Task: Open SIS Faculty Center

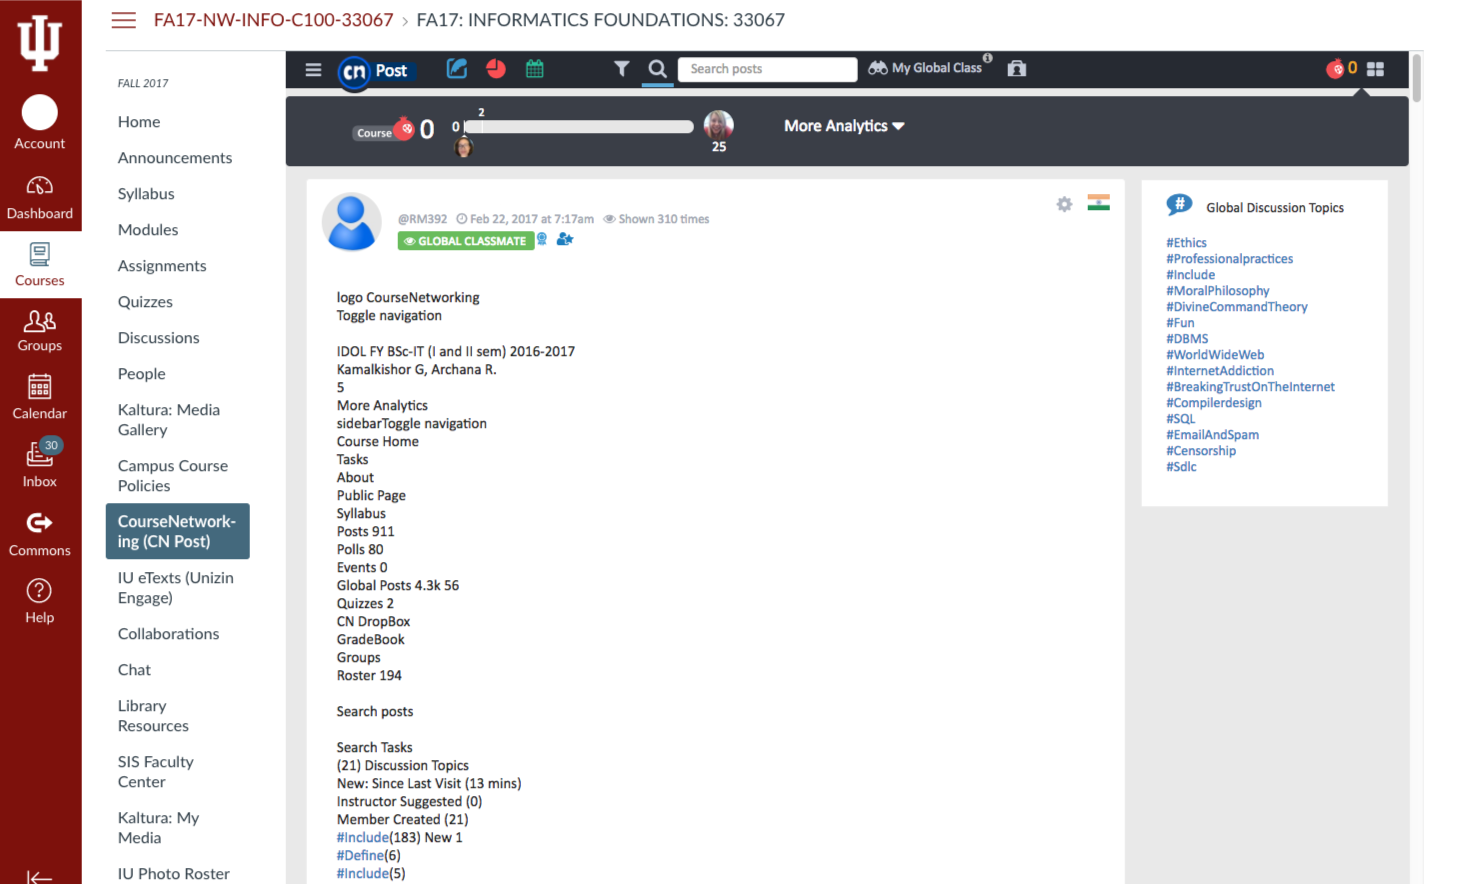Action: pos(155,772)
